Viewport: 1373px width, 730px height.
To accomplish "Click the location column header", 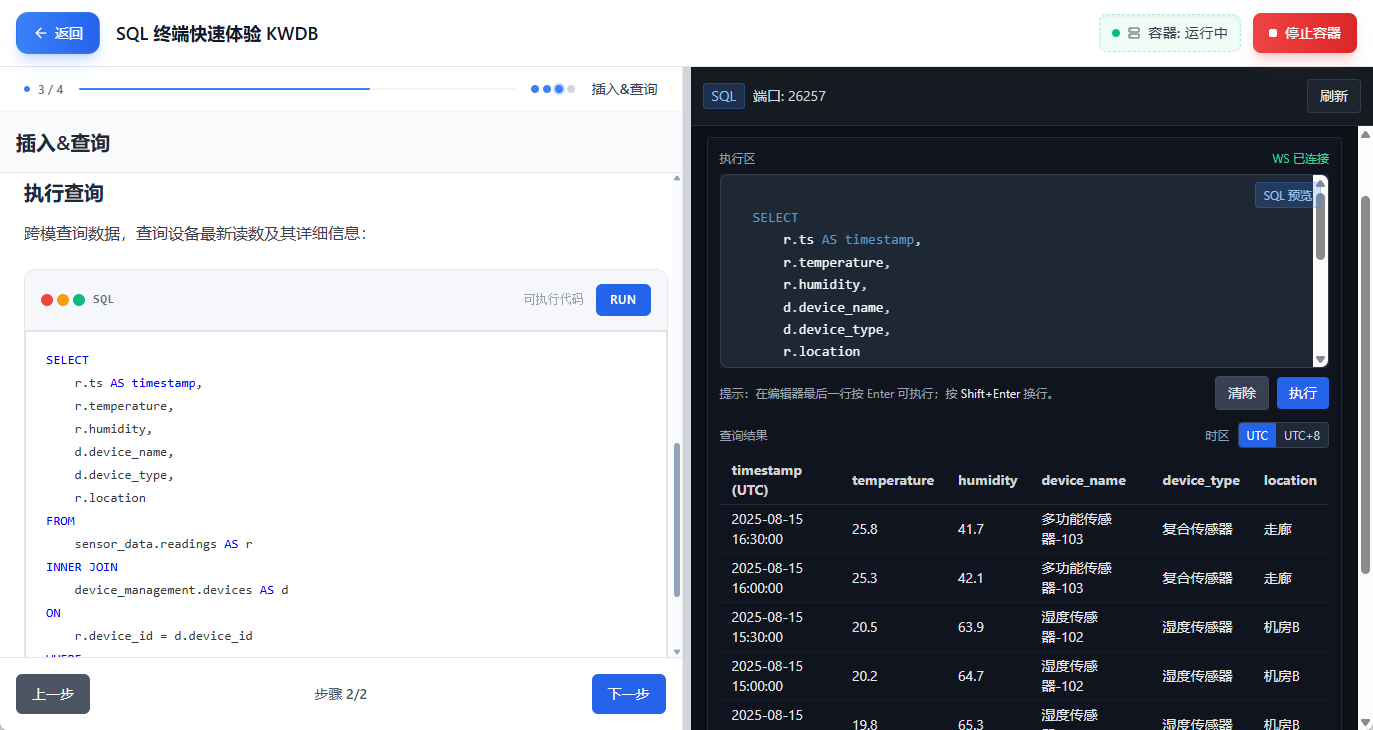I will [x=1290, y=480].
